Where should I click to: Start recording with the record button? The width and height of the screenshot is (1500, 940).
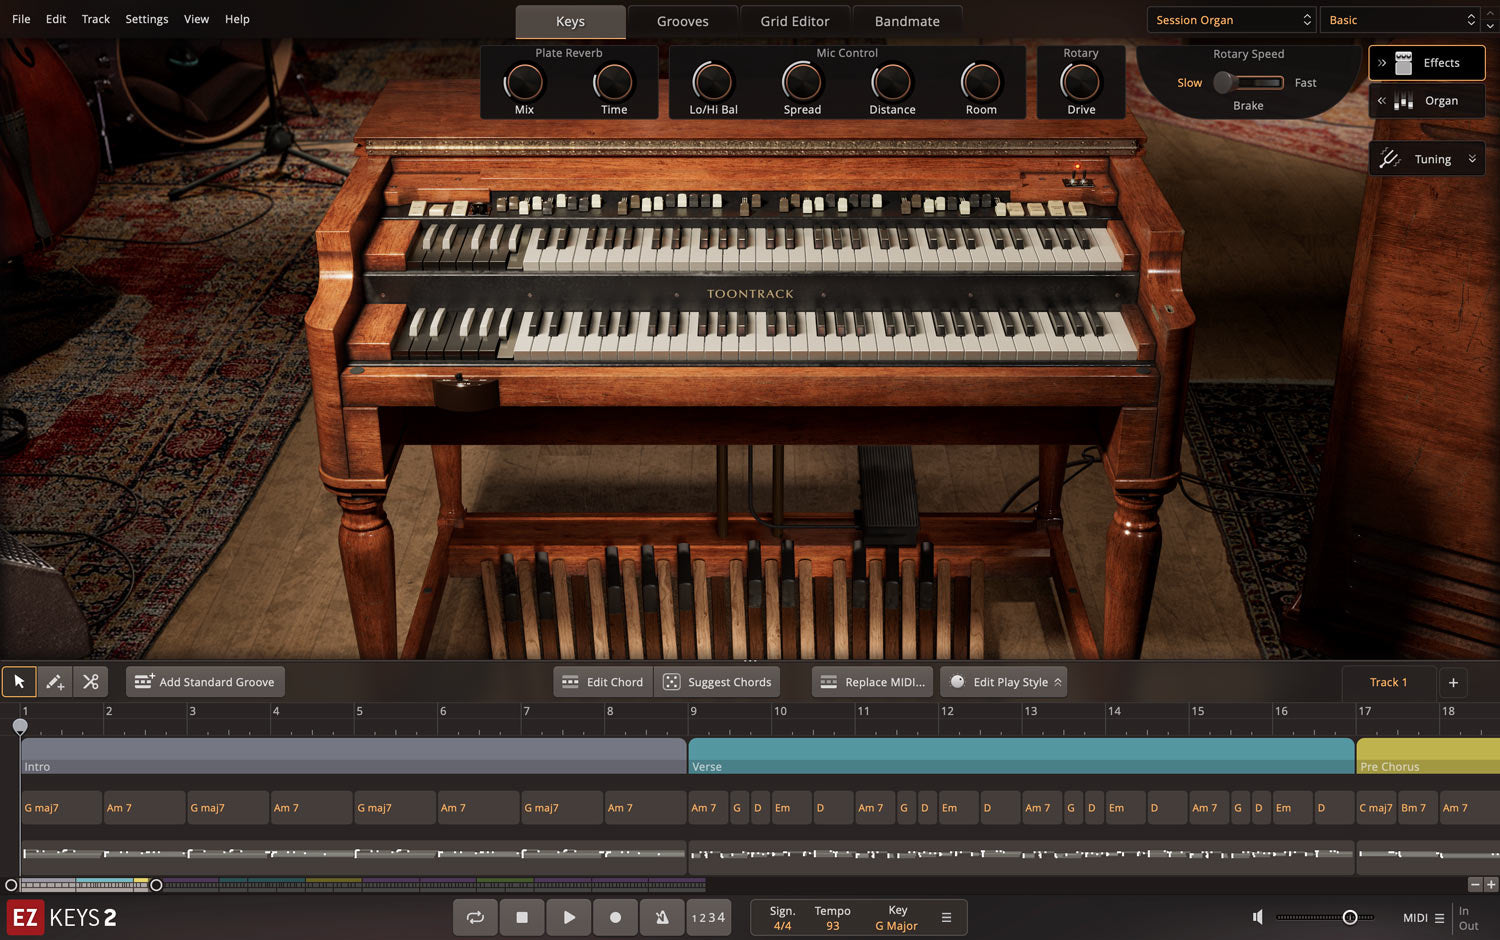(616, 917)
